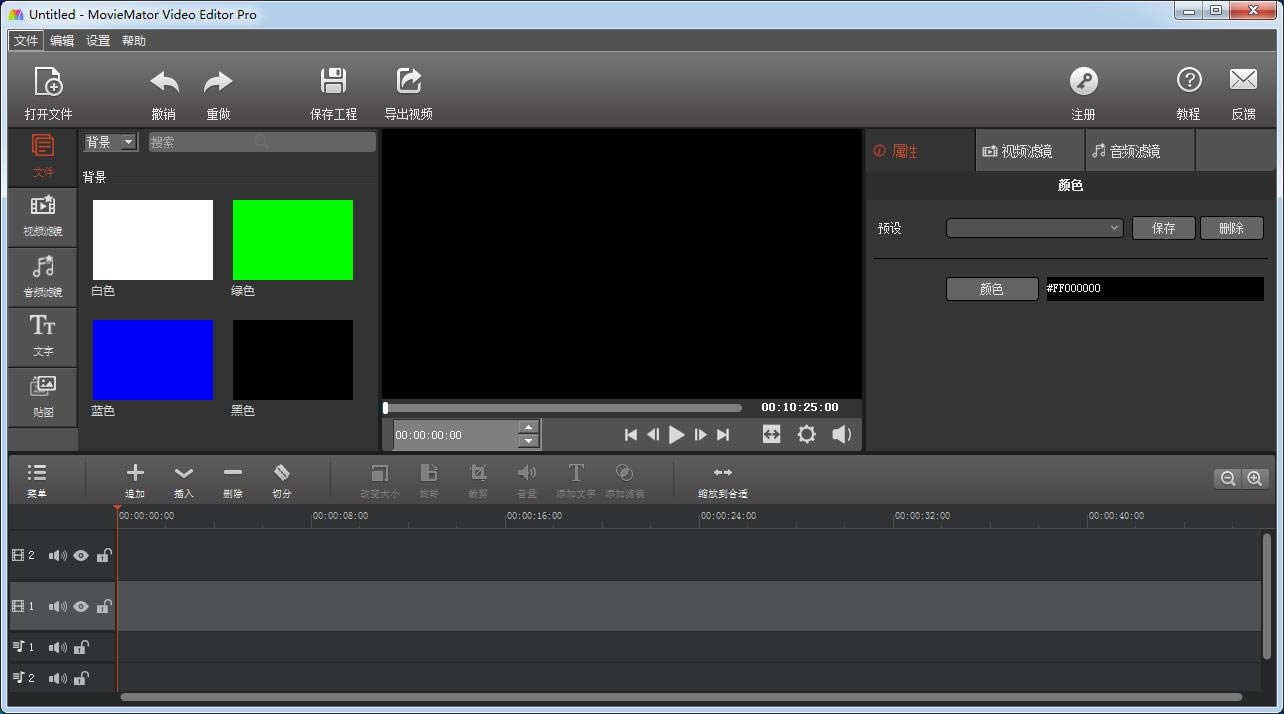Viewport: 1284px width, 714px height.
Task: Click the 切分 split icon
Action: click(x=282, y=472)
